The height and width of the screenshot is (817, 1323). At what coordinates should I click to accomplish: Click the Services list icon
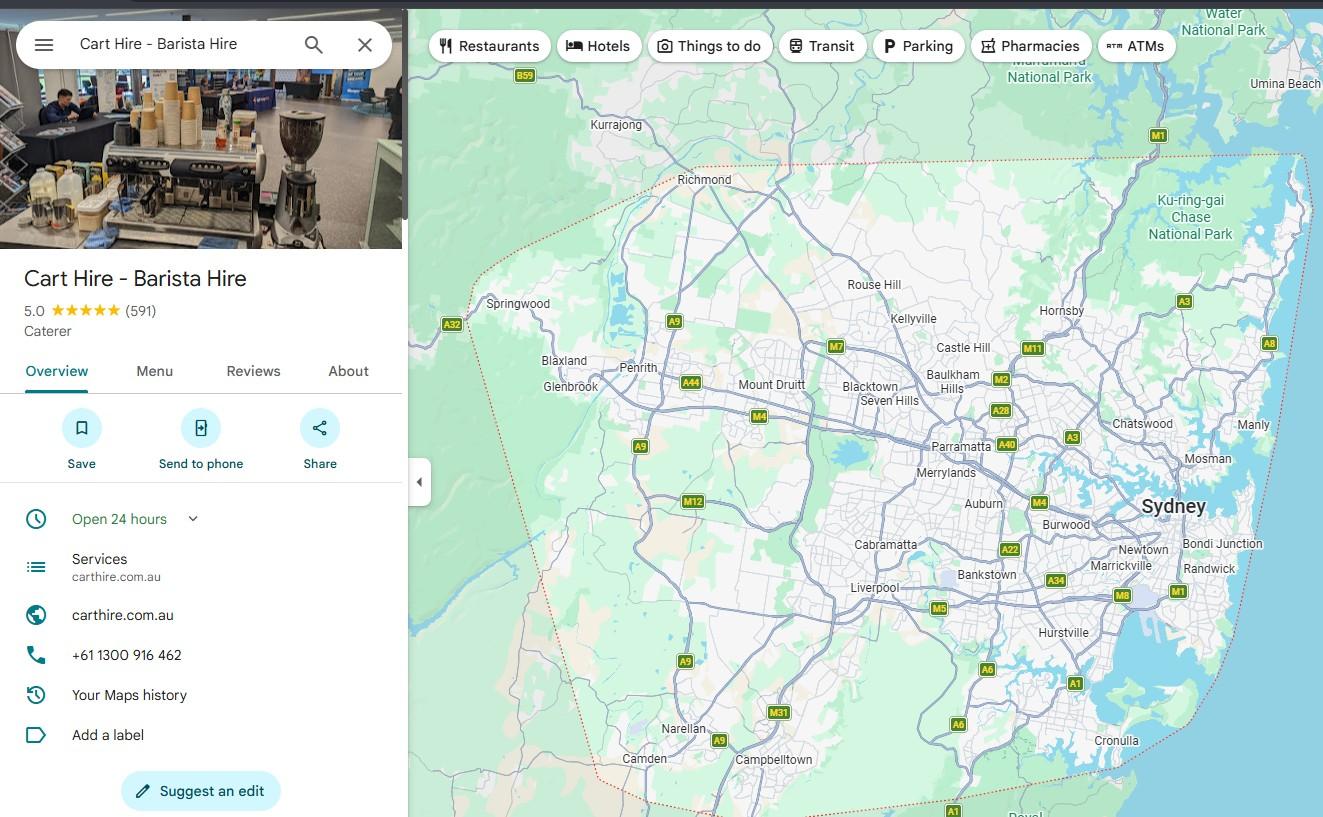tap(36, 567)
